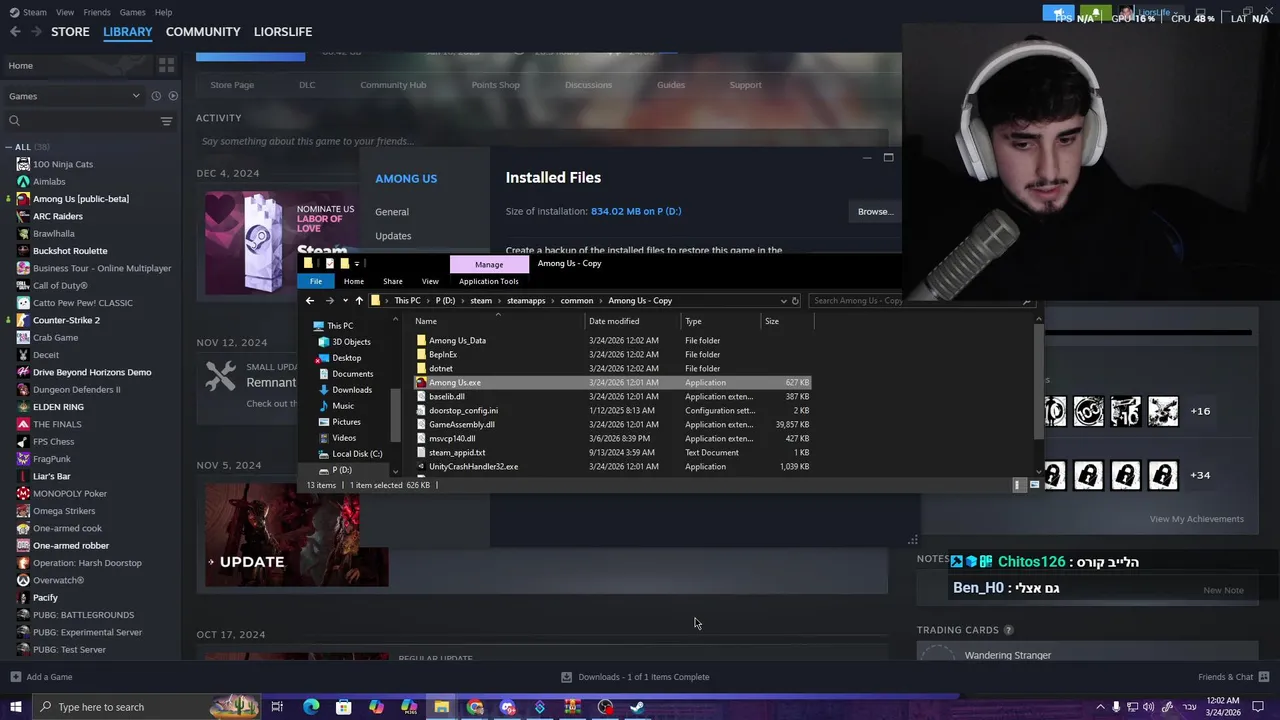This screenshot has width=1280, height=720.
Task: Open Microsoft Store from the taskbar
Action: point(343,707)
